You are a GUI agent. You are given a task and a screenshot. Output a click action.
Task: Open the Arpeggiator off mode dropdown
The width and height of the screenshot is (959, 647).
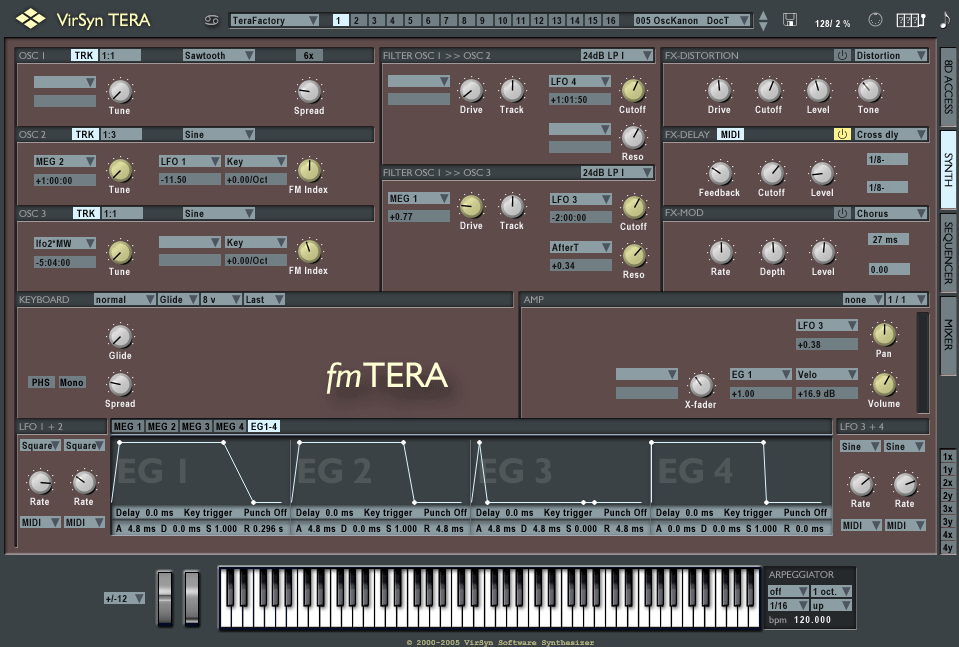[788, 591]
